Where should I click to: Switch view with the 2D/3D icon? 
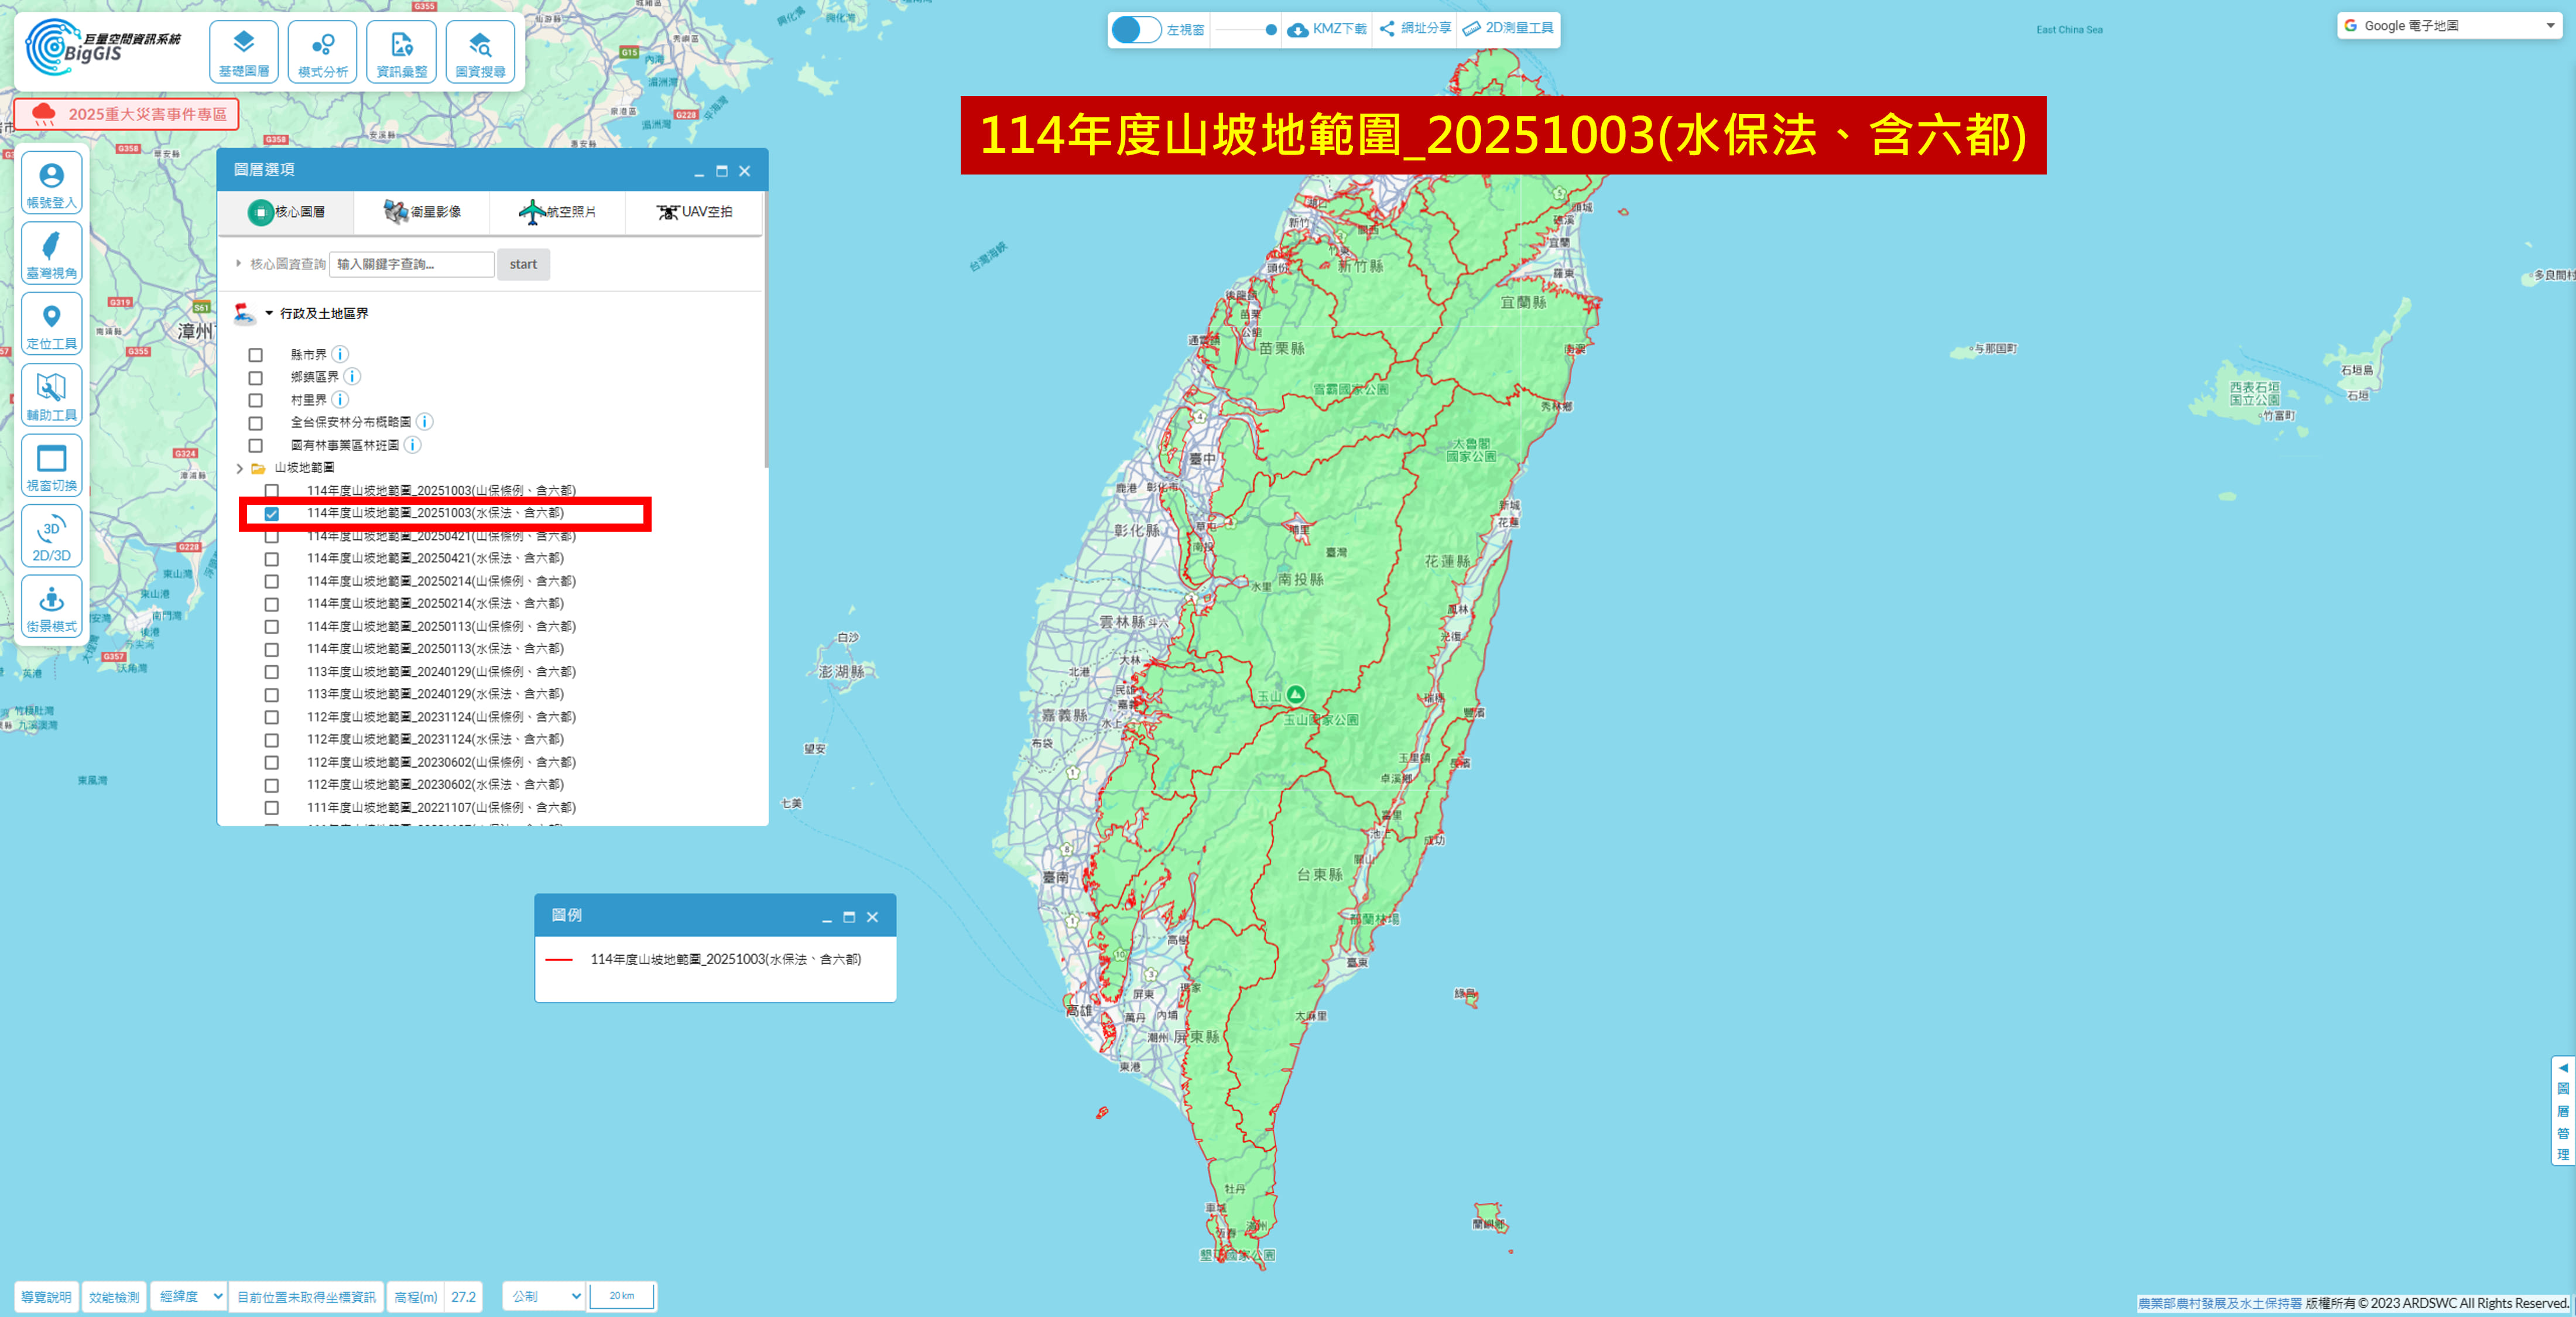pos(51,537)
